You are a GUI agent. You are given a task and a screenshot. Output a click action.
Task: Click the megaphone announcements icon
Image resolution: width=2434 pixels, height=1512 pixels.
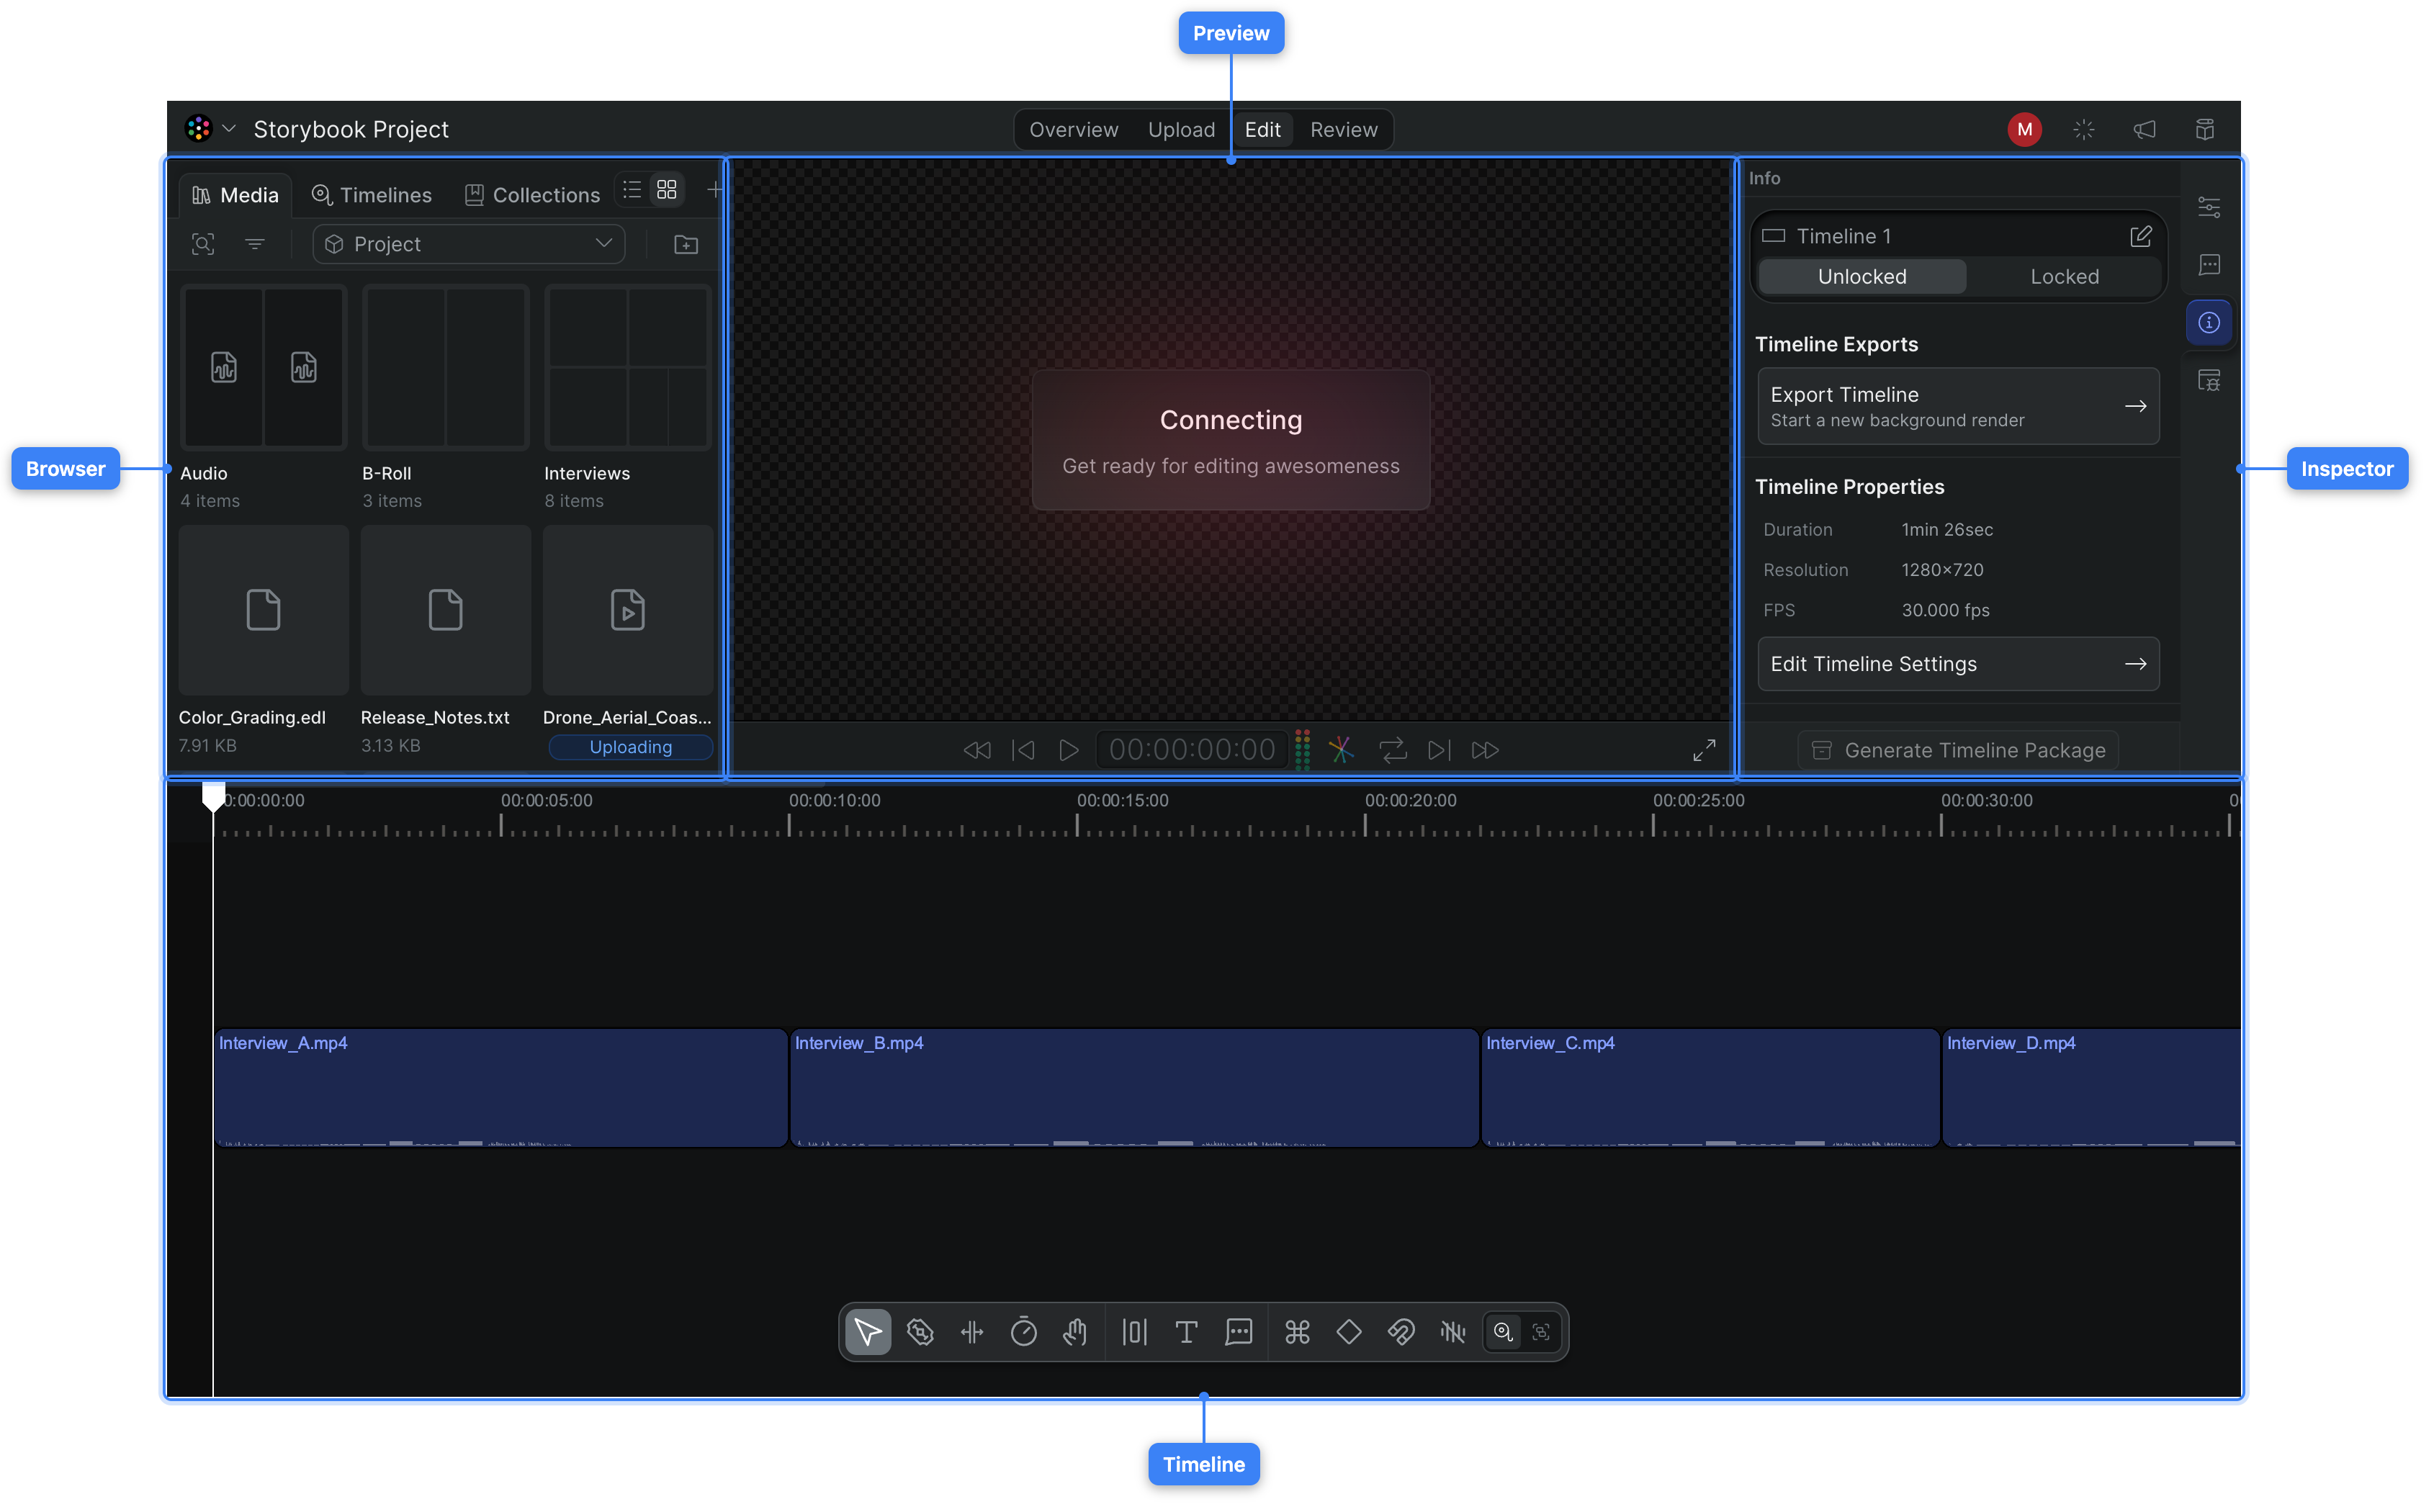point(2144,129)
